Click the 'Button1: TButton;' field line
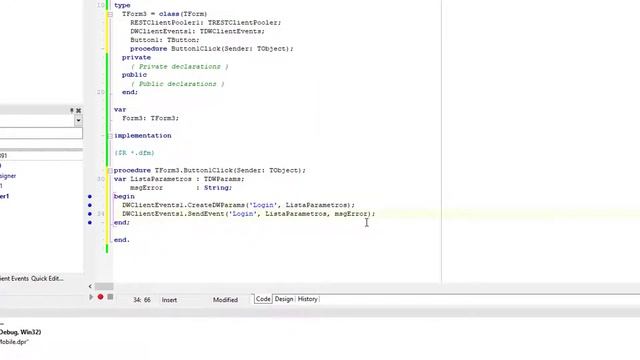Viewport: 640px width, 360px height. (165, 40)
